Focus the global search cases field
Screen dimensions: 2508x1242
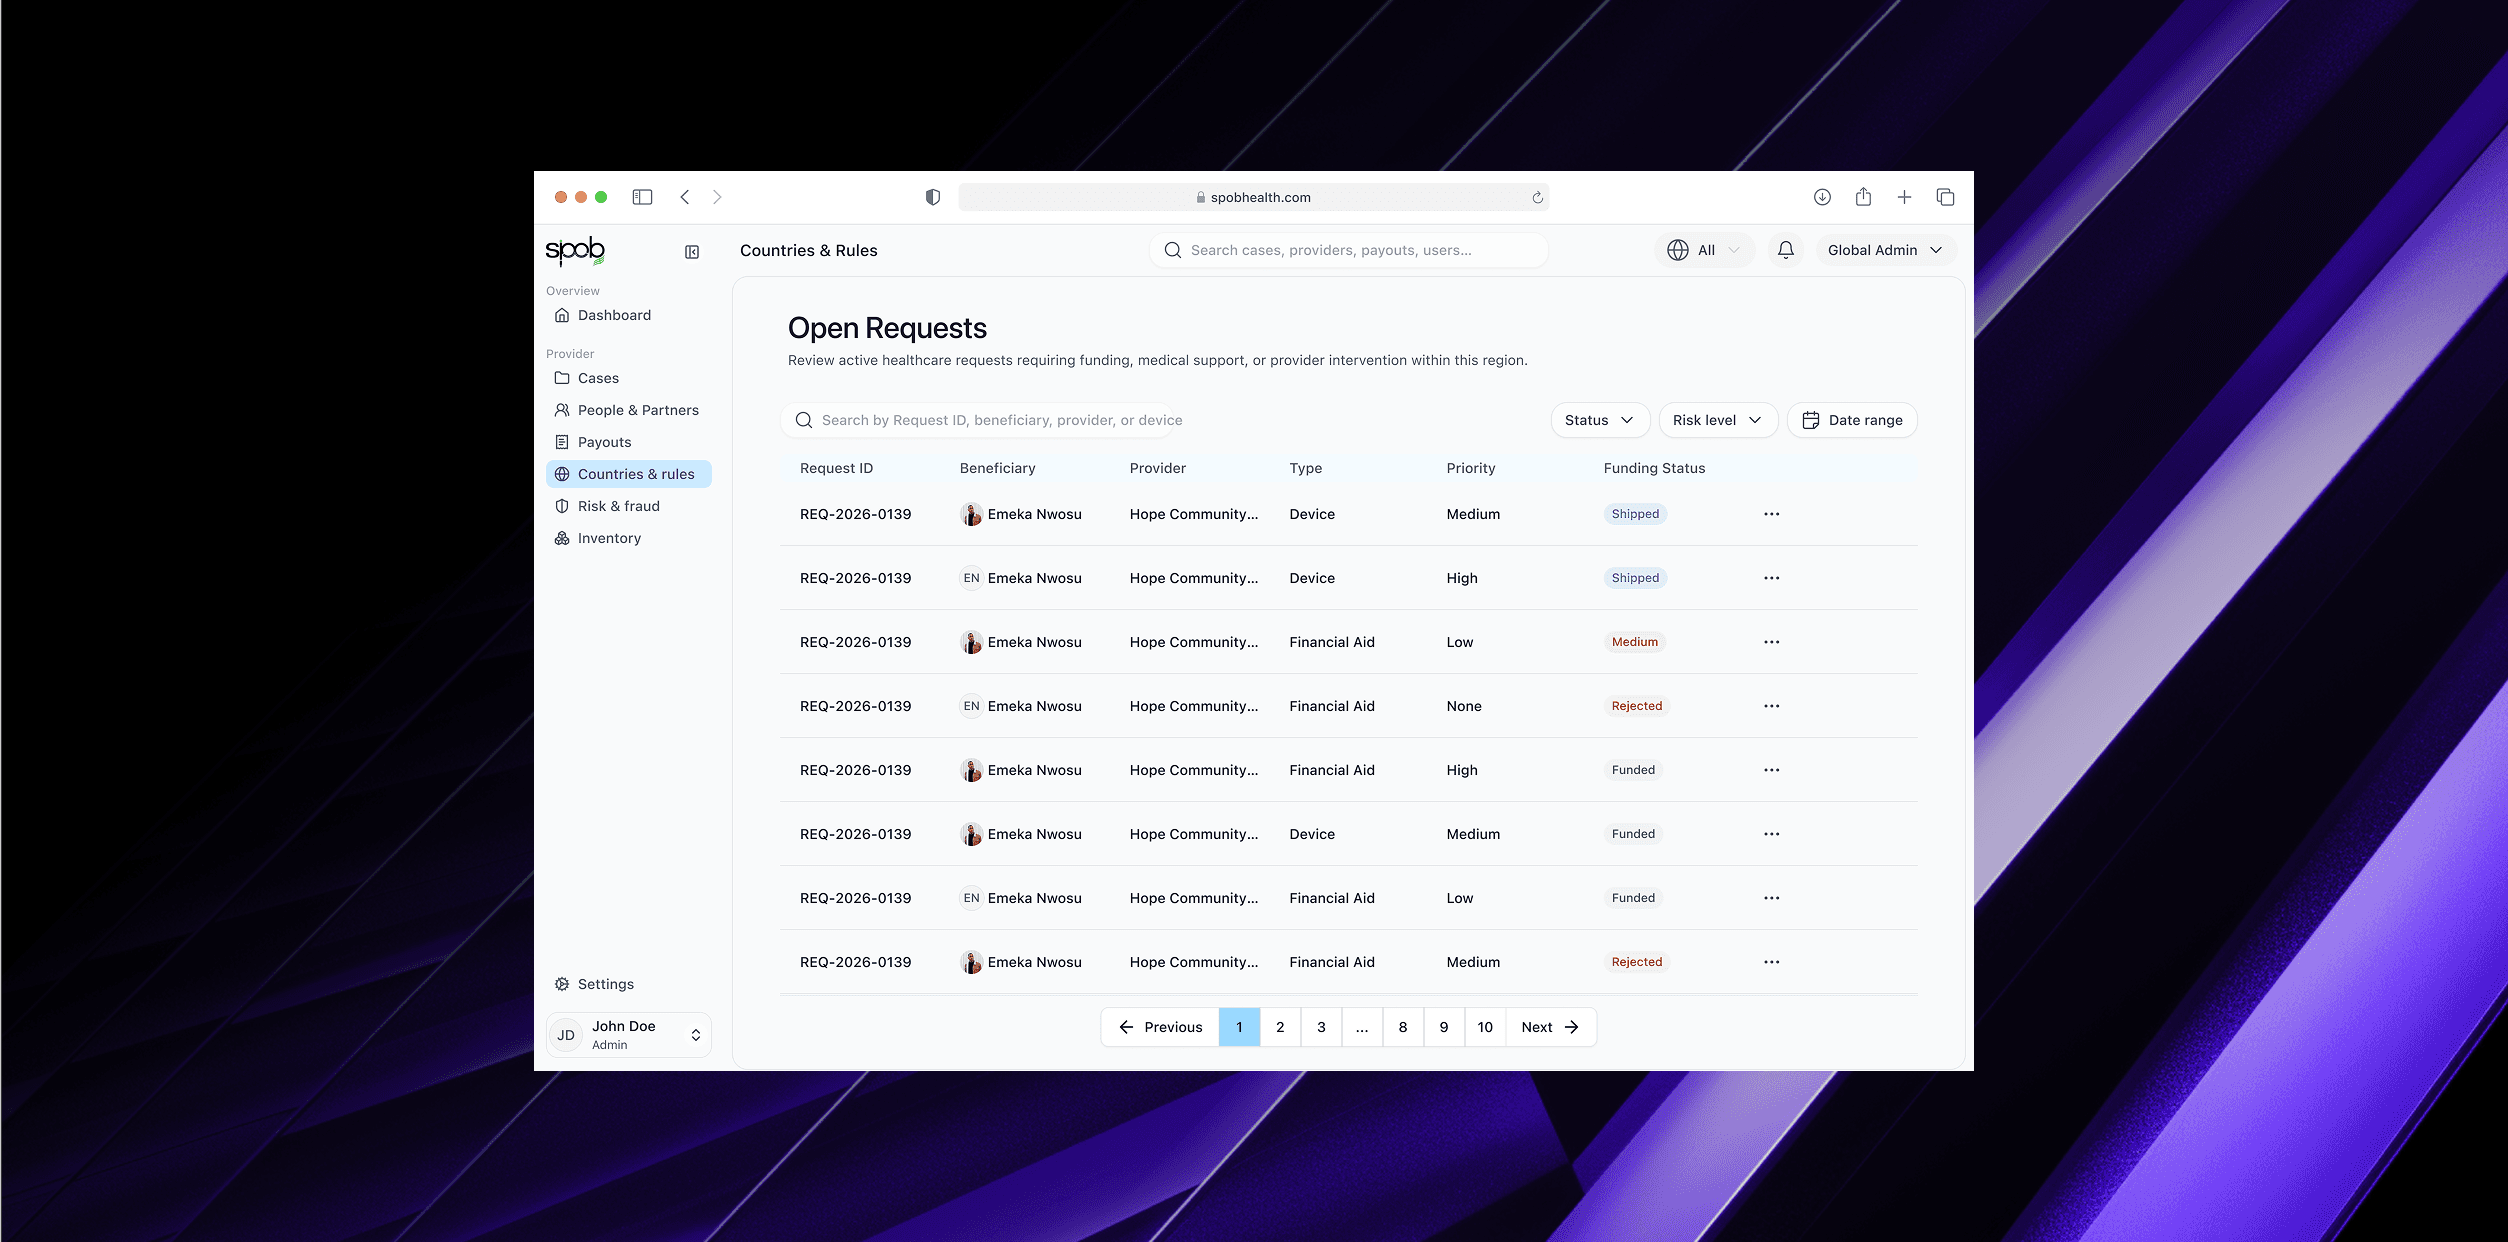click(1349, 250)
